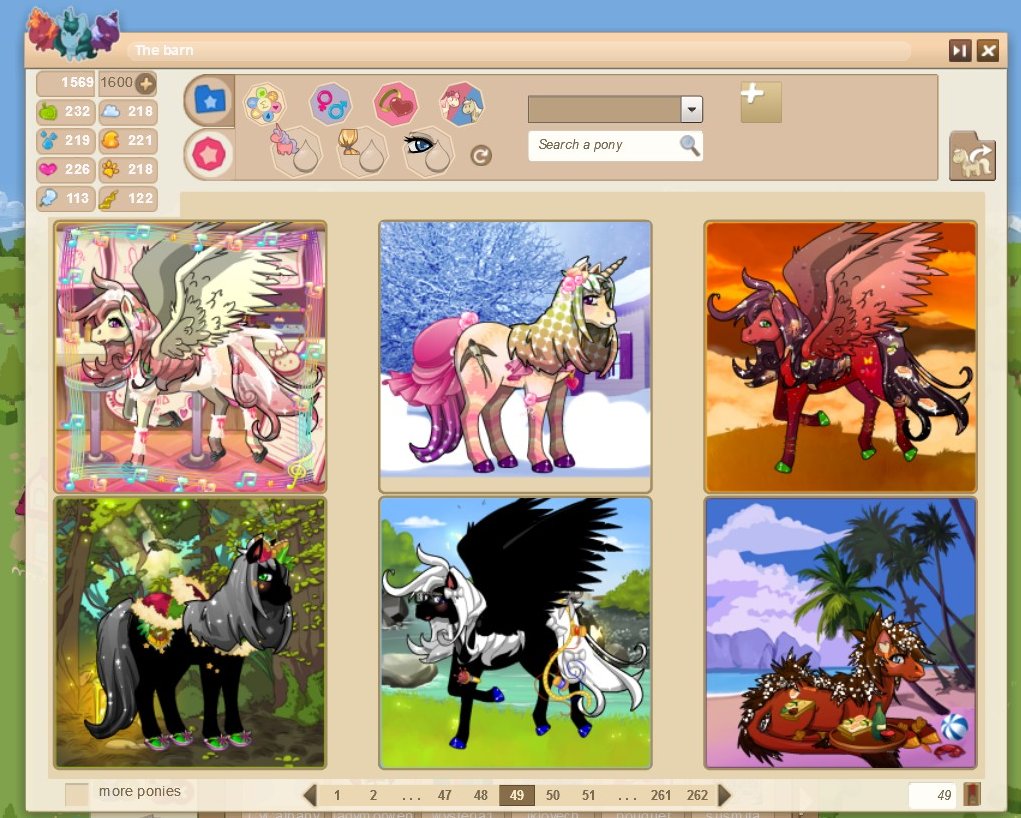Jump to page 2
Viewport: 1021px width, 818px height.
point(373,795)
